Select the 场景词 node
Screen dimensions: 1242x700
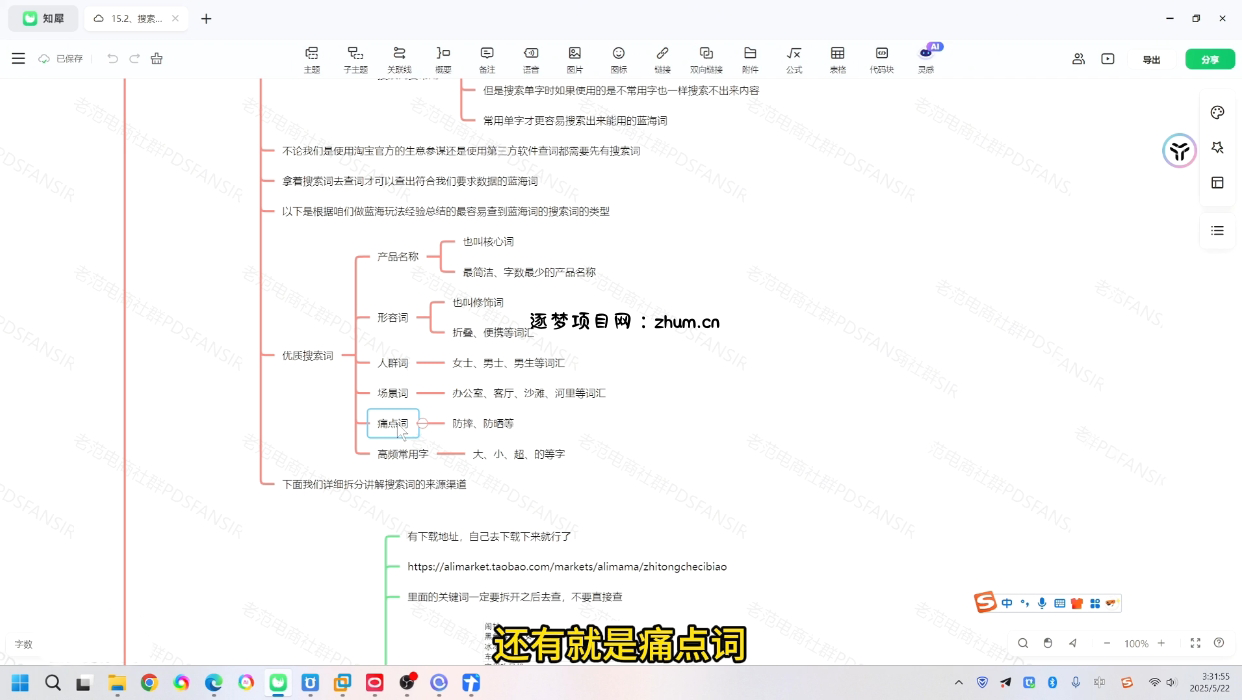pos(392,393)
